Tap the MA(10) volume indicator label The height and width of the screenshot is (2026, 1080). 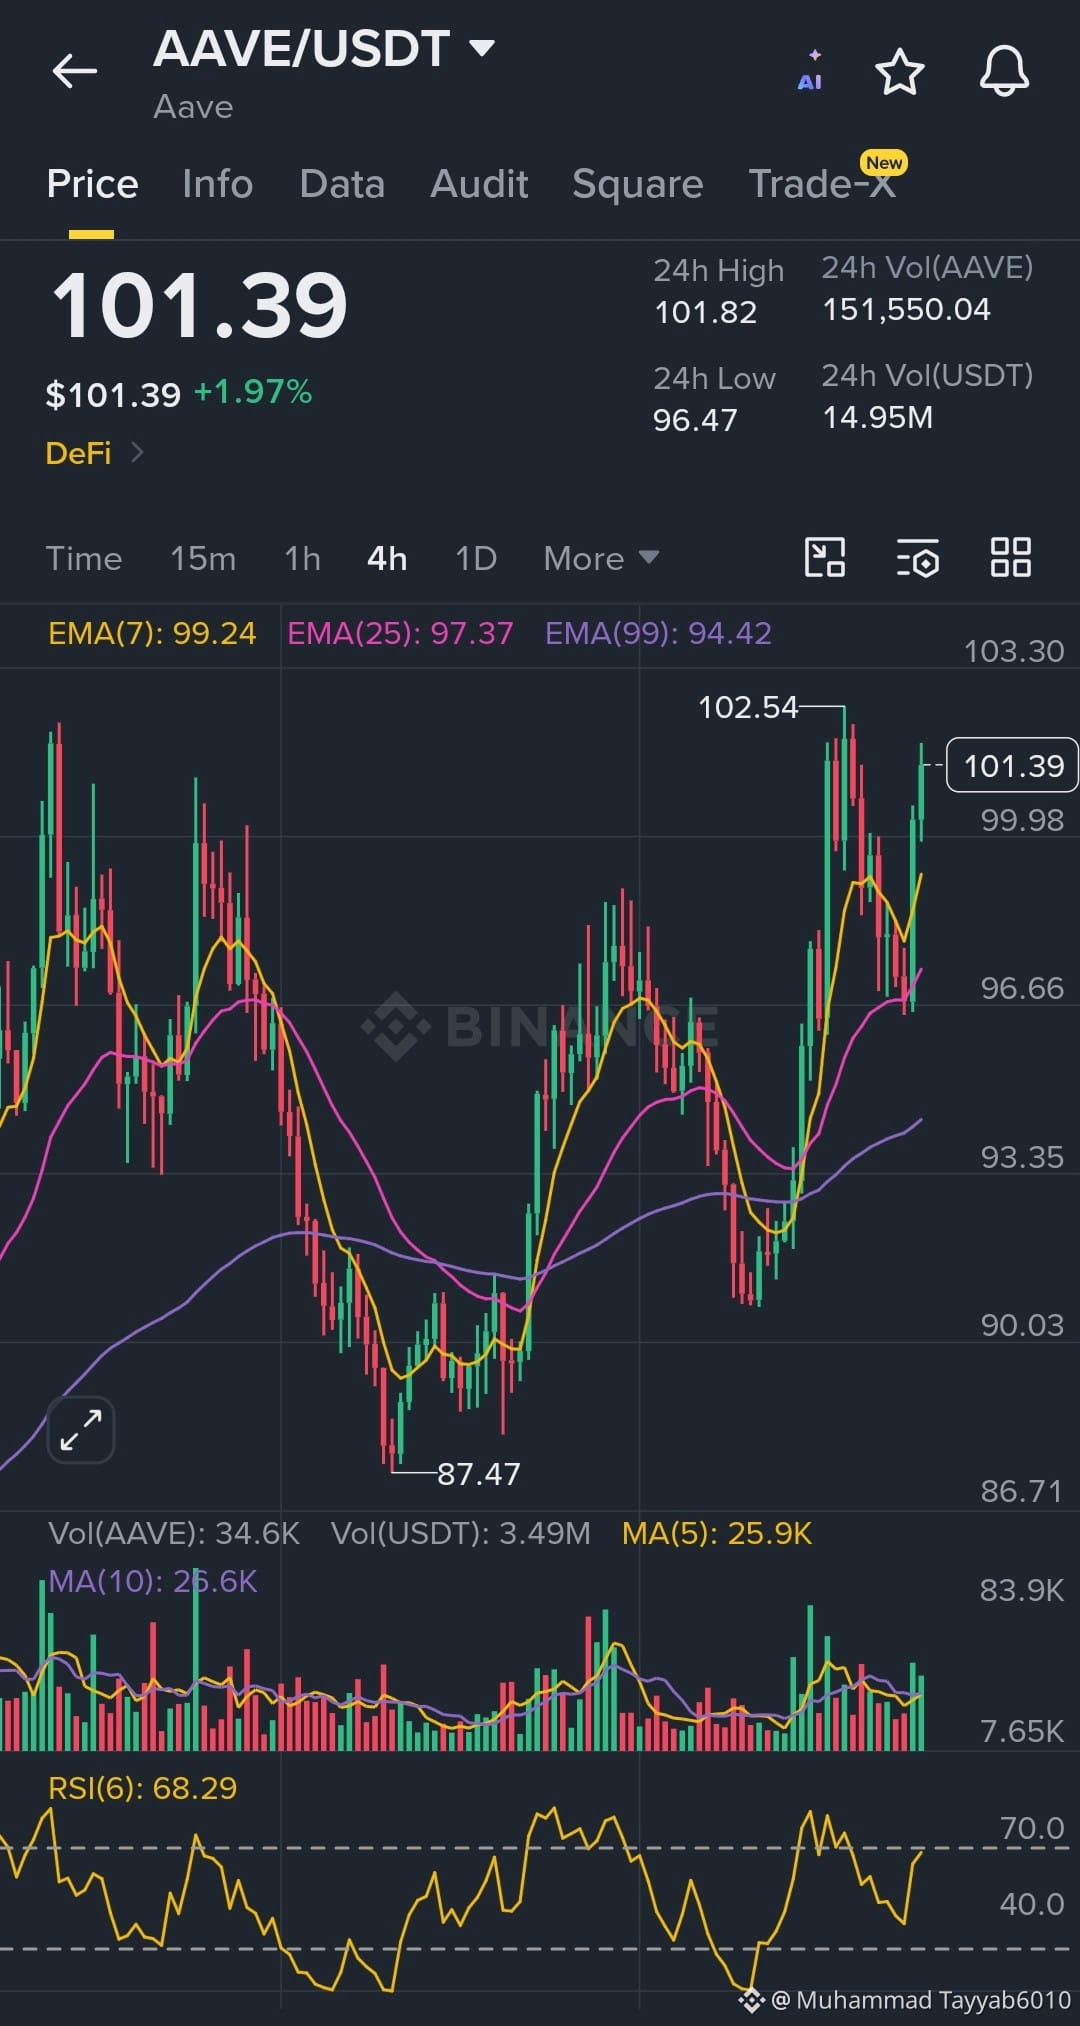point(153,1580)
